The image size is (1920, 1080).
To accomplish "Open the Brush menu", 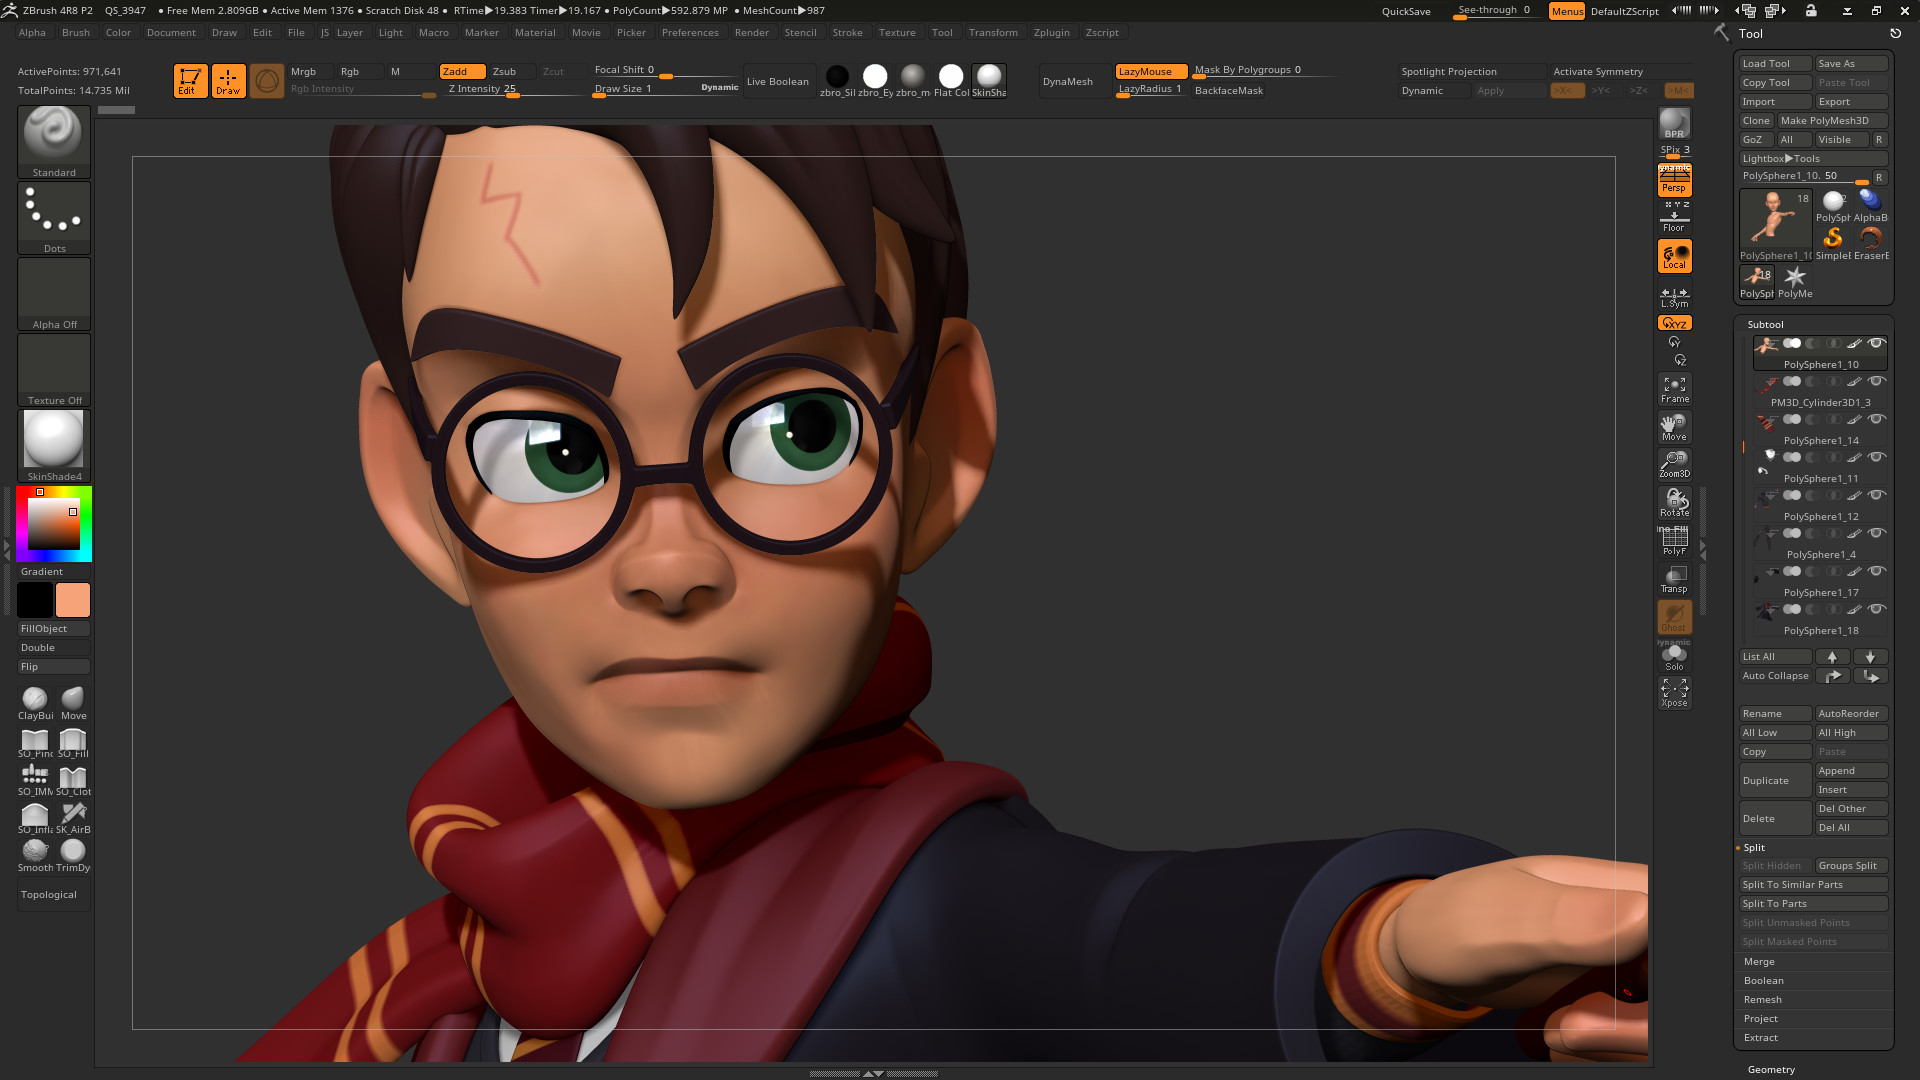I will coord(75,32).
